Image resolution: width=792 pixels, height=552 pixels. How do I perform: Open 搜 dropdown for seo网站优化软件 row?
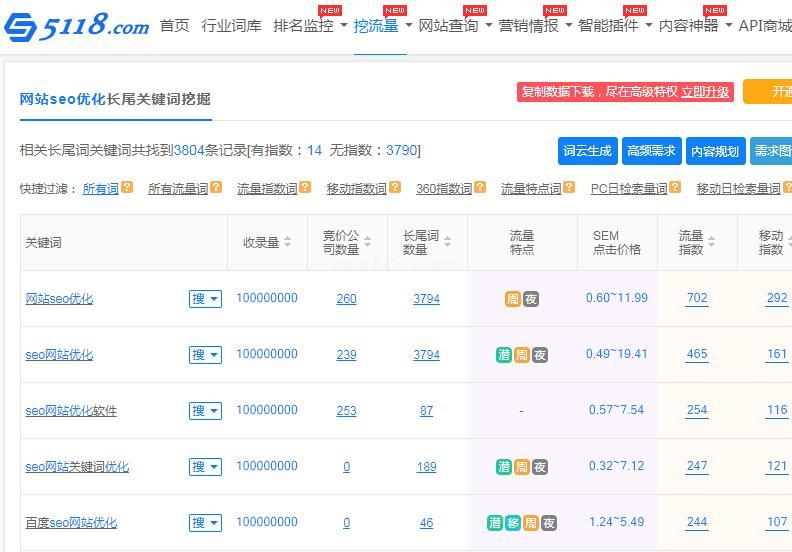pos(205,411)
